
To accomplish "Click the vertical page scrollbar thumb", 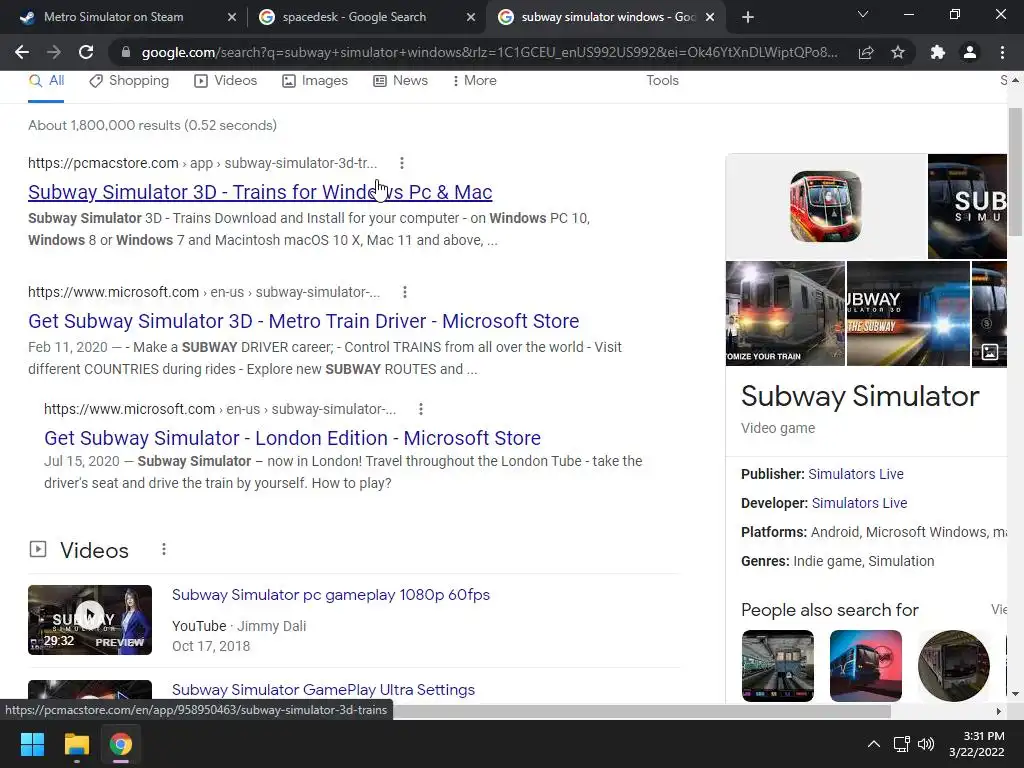I will [1015, 171].
